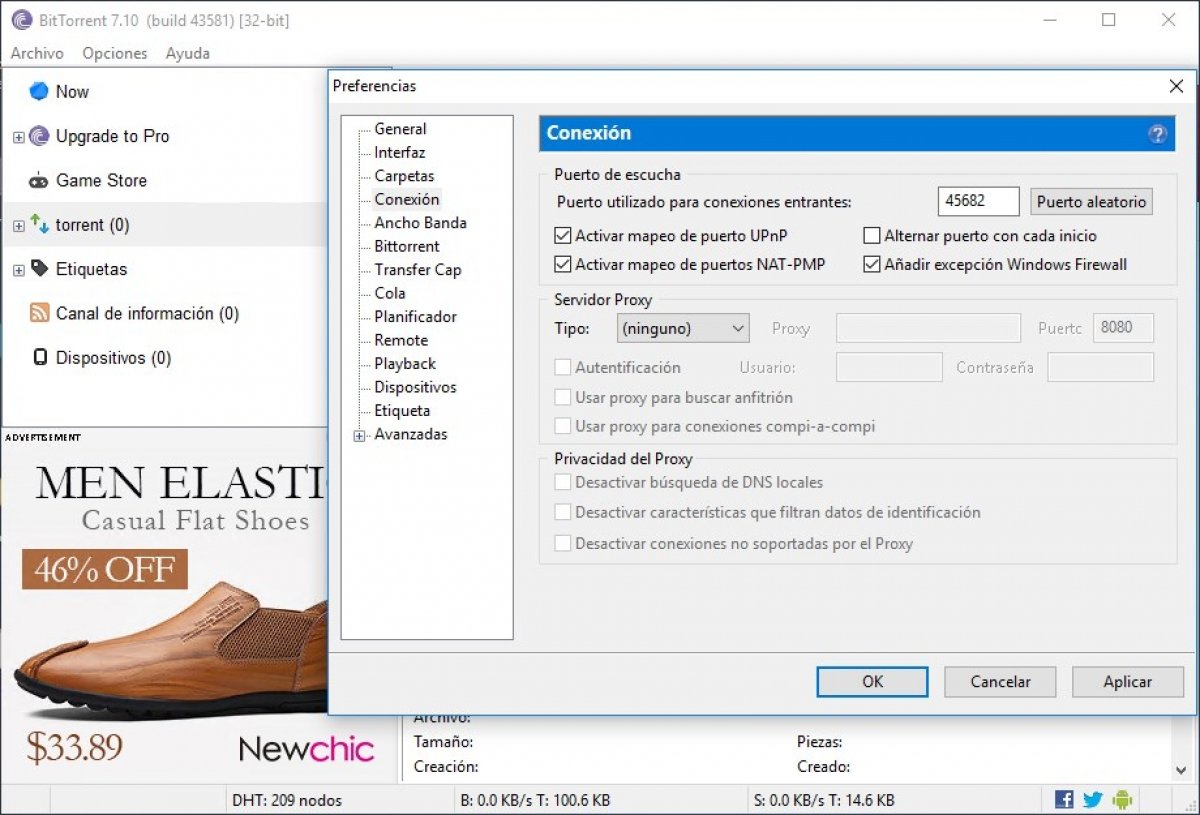Close the Preferencias dialog

click(1176, 86)
